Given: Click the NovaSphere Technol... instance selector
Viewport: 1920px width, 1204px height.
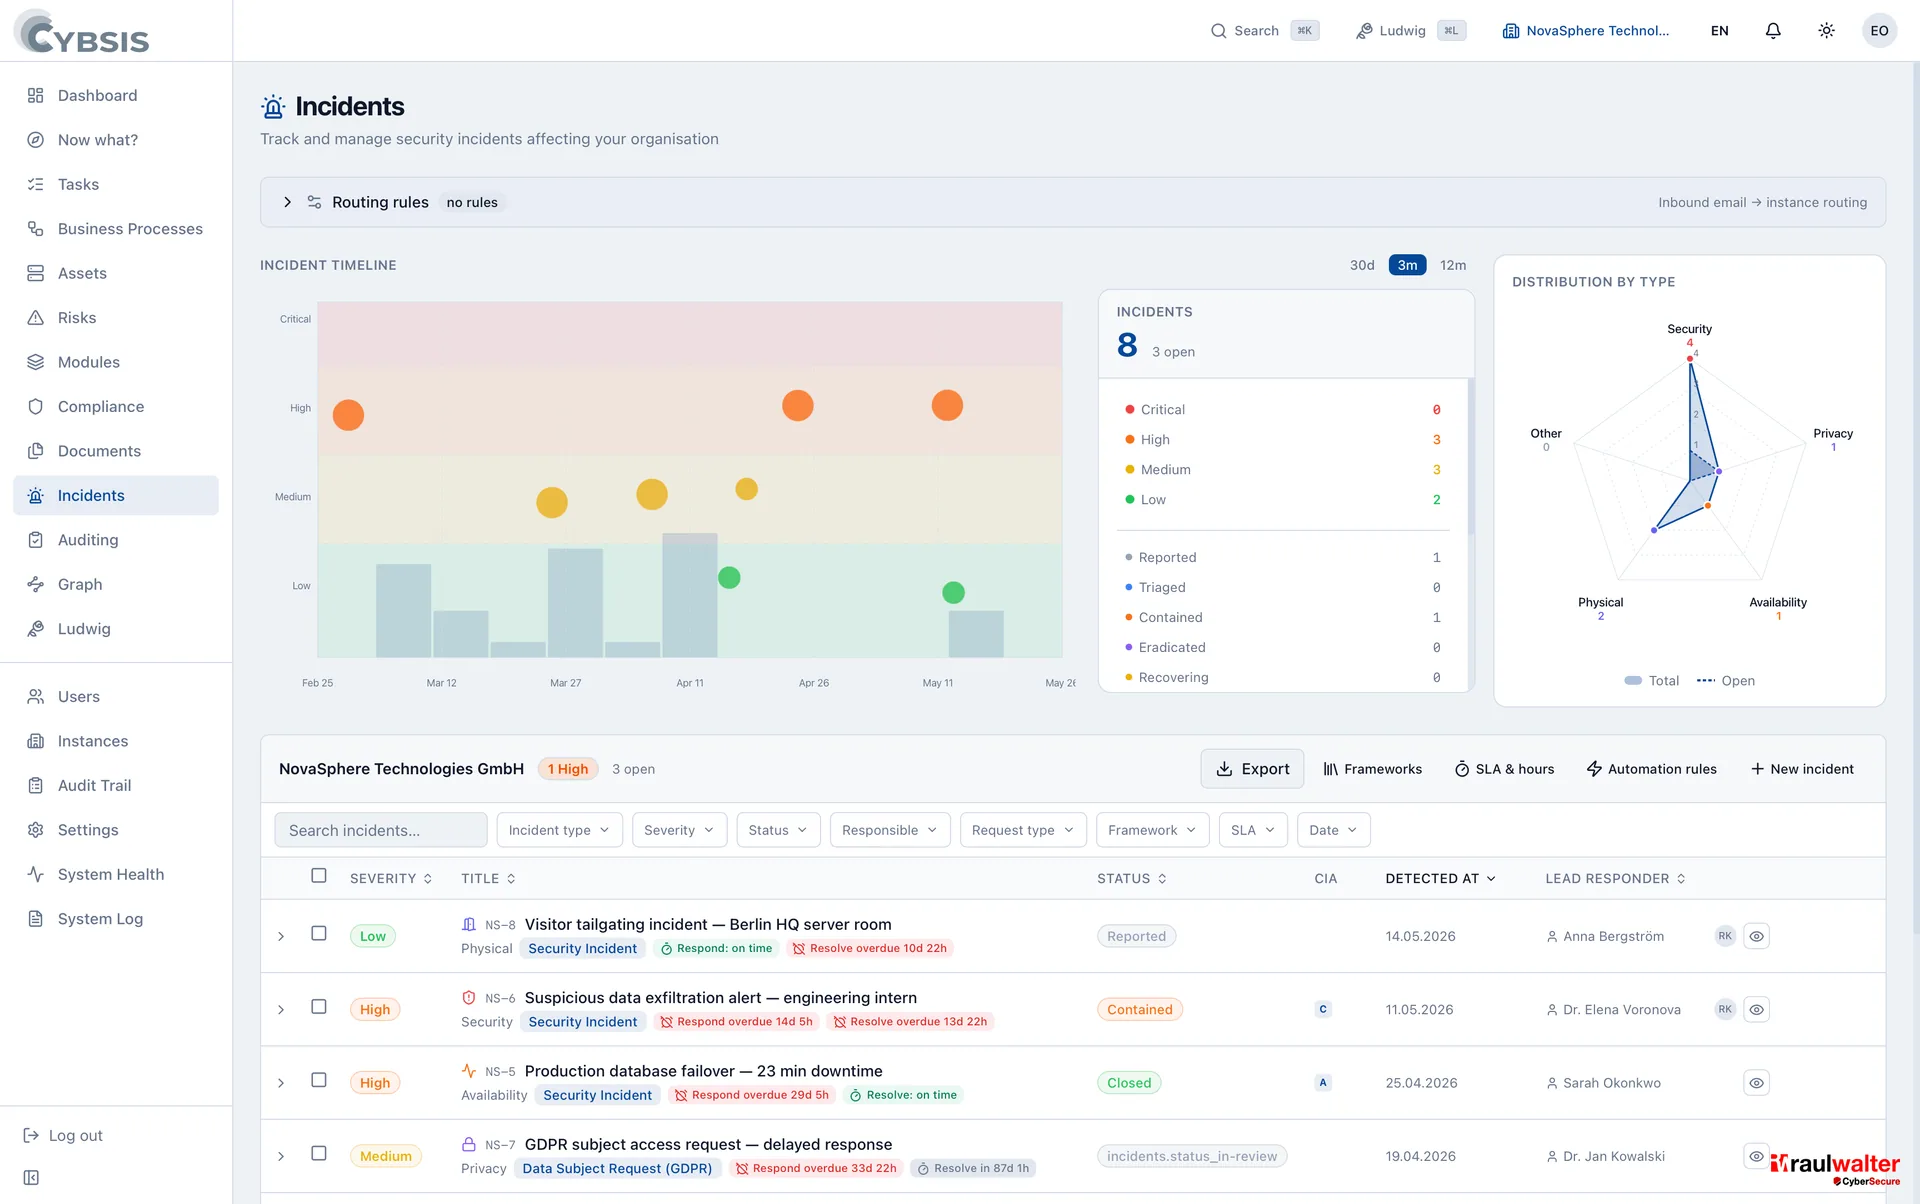Looking at the screenshot, I should coord(1586,31).
